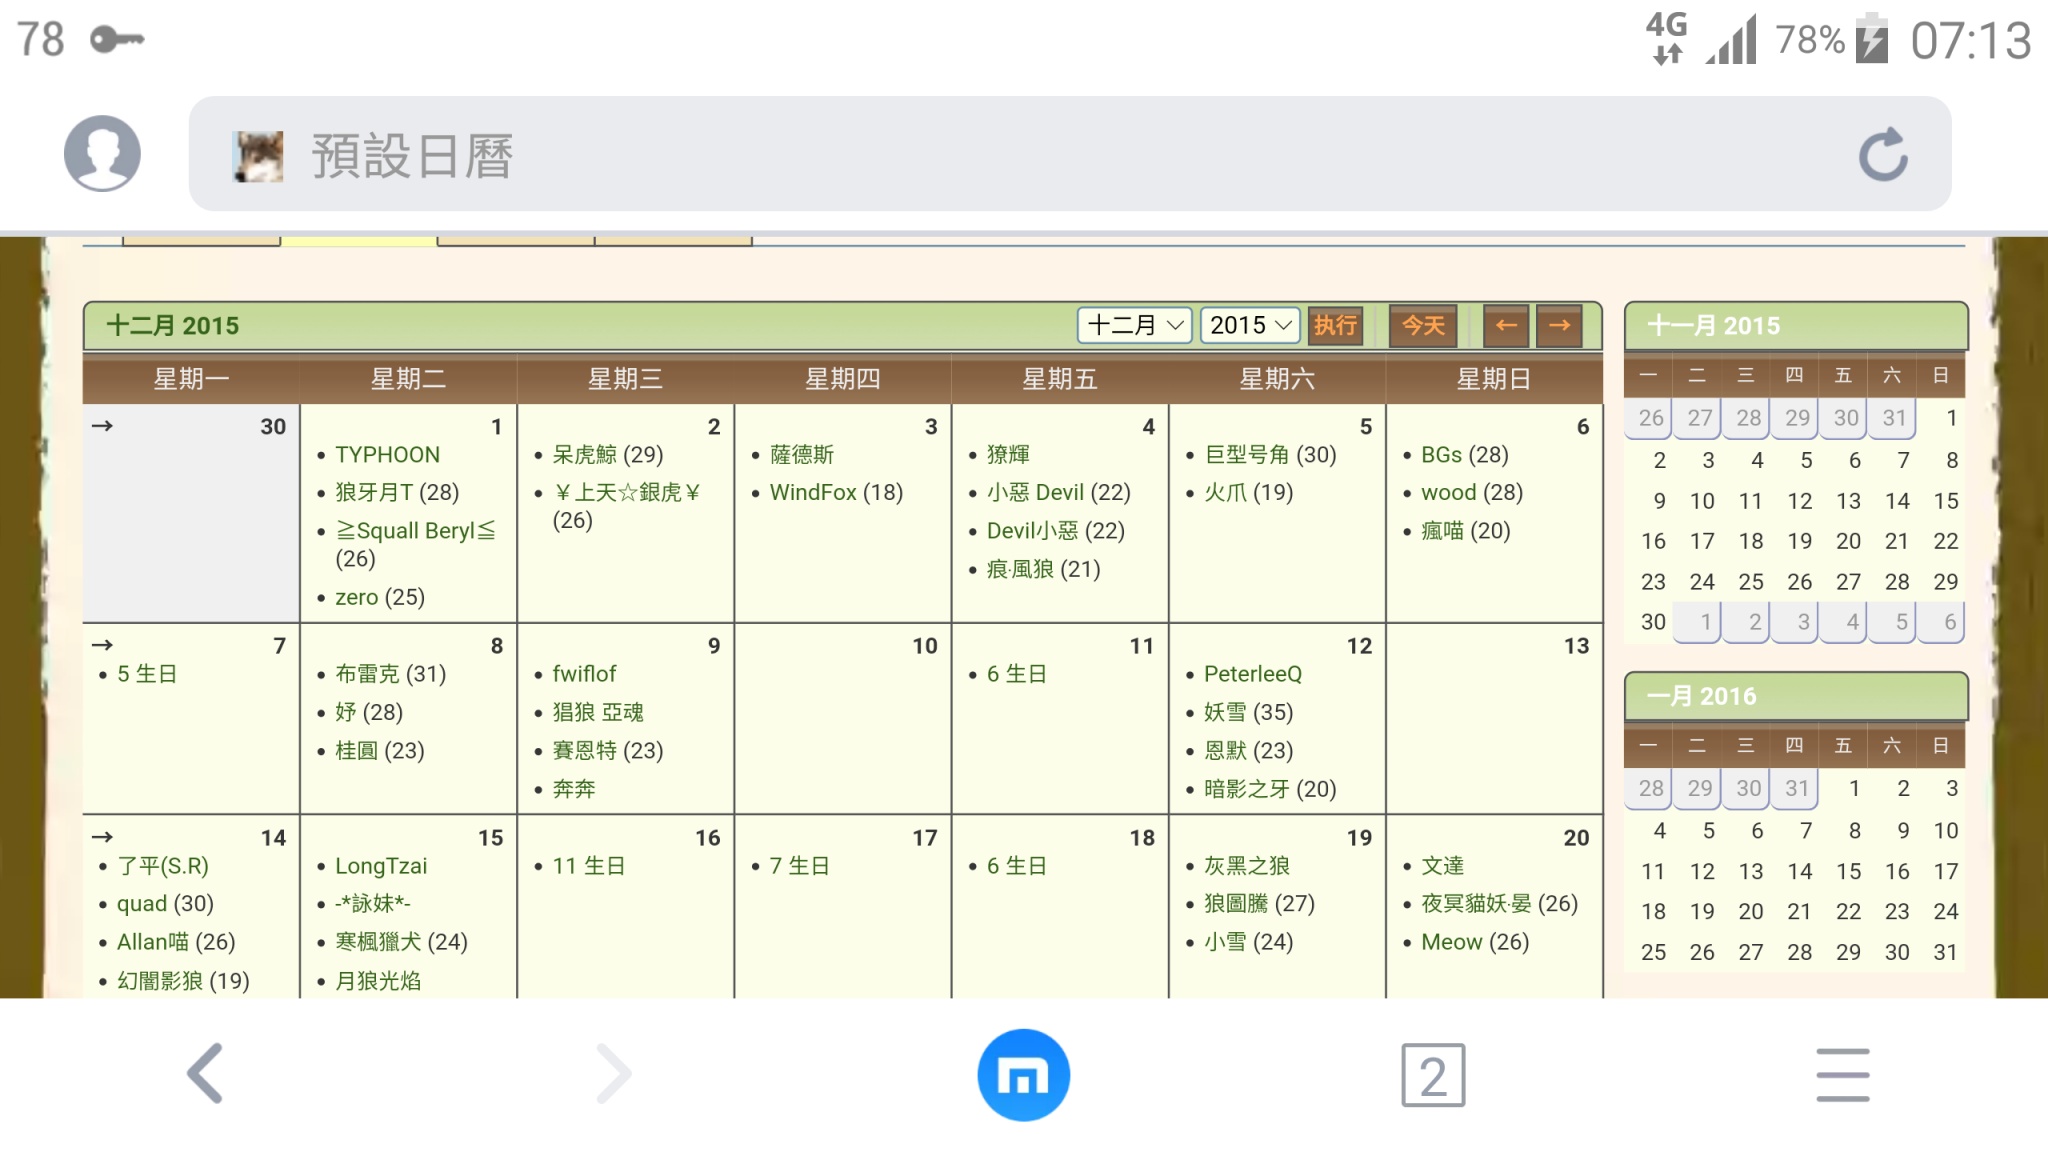Open the TYPHOON birthday entry

387,455
